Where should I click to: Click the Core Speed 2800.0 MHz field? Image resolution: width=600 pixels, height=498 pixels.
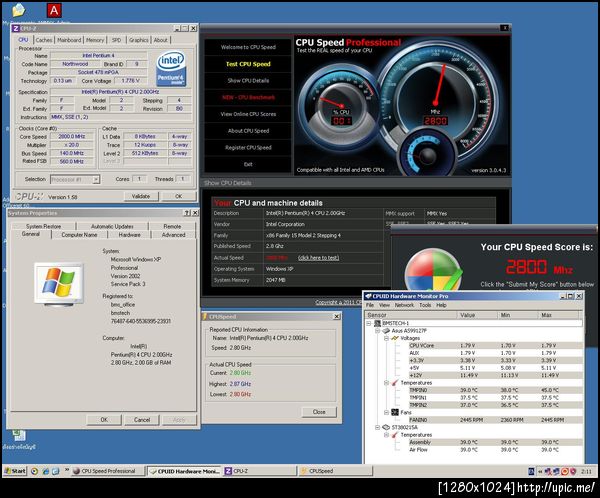[x=72, y=136]
